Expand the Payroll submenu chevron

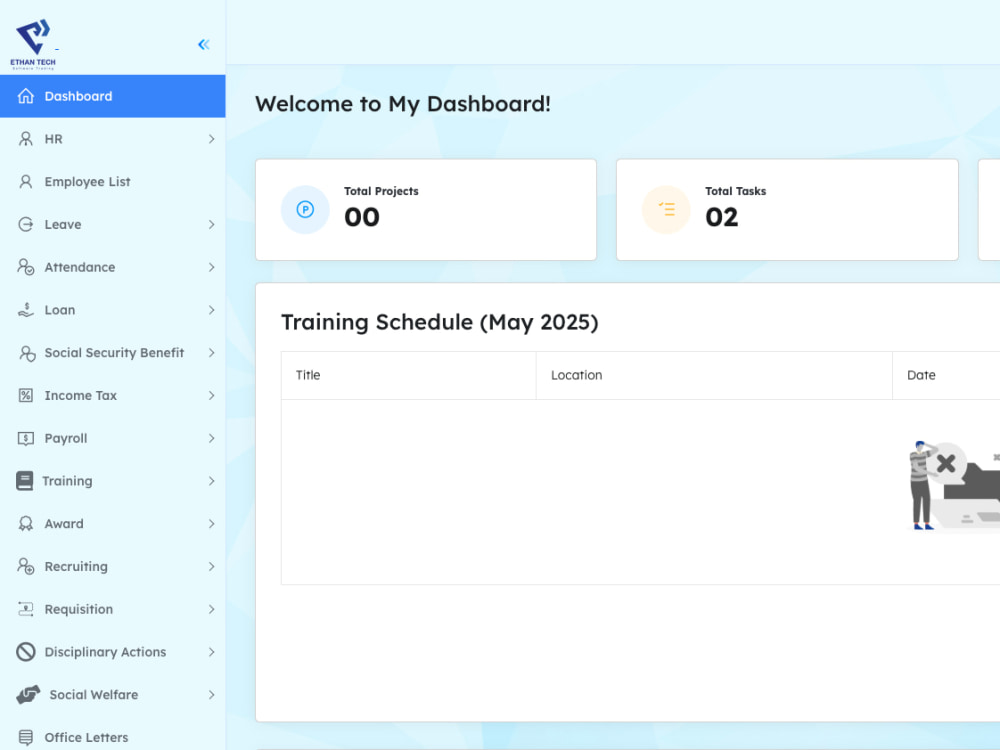[212, 438]
